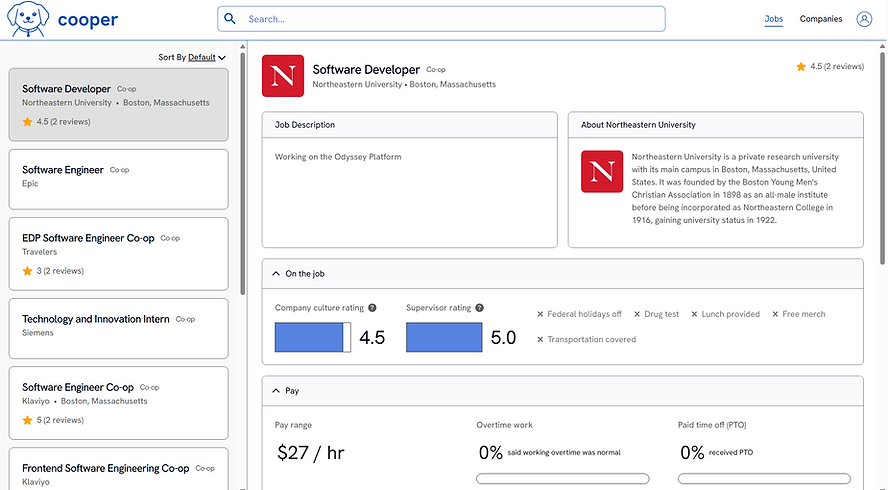Click the star icon next to 4.5 header rating

801,67
